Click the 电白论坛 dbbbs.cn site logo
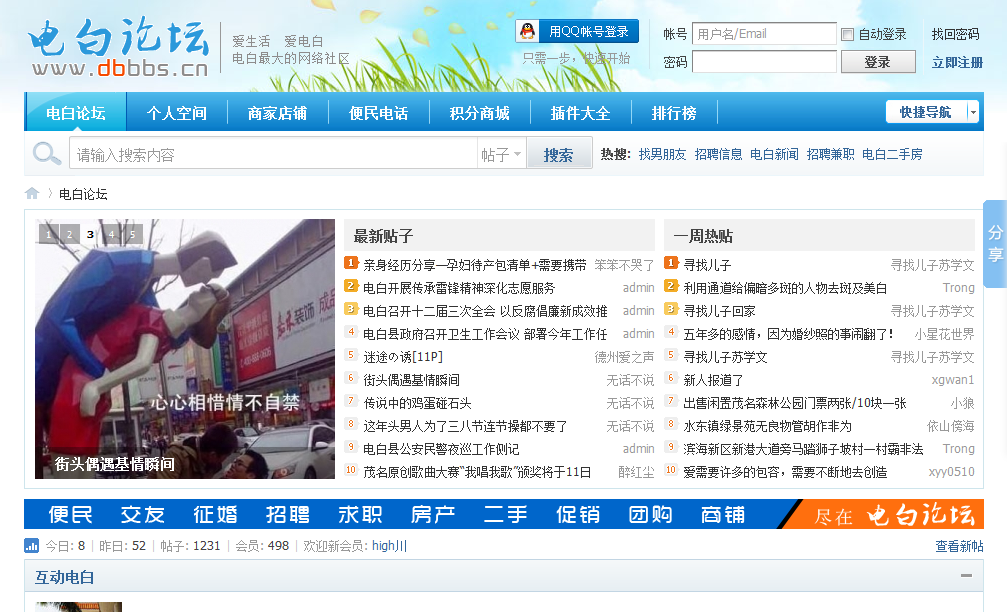The width and height of the screenshot is (1007, 612). 113,45
